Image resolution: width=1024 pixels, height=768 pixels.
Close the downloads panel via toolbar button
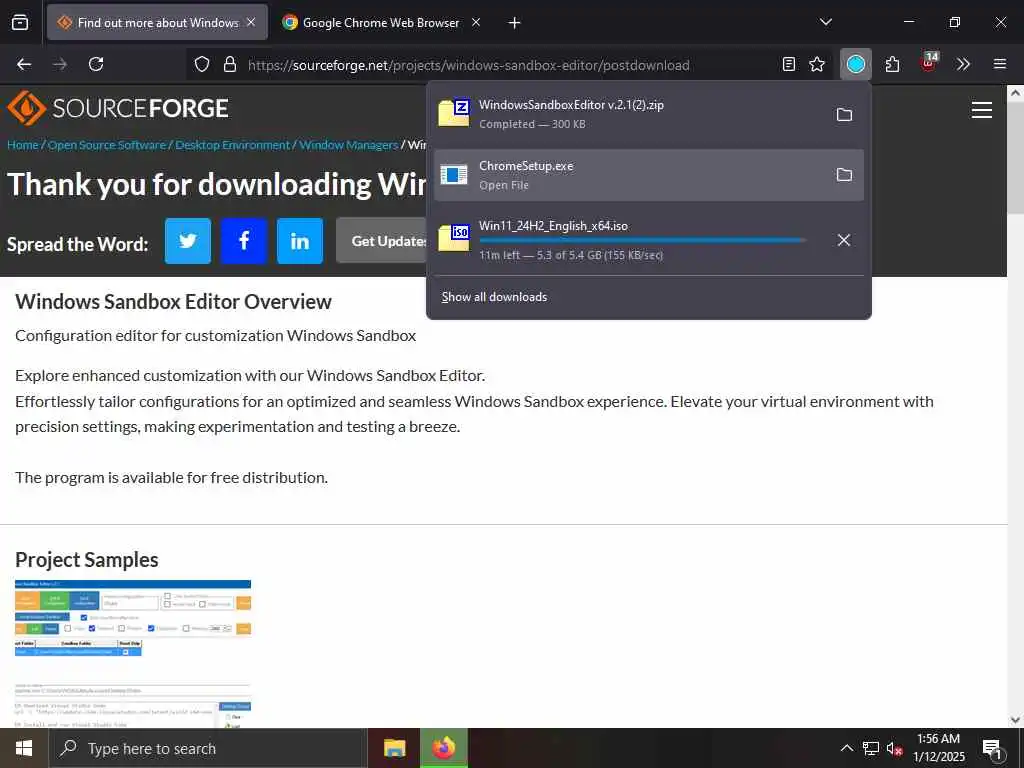coord(856,64)
